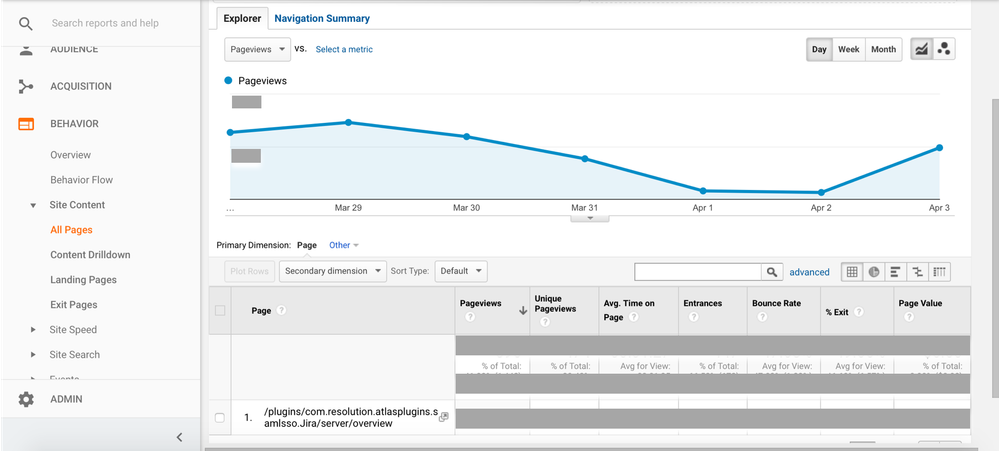The image size is (999, 451).
Task: Select the Percentage pie view icon
Action: (873, 272)
